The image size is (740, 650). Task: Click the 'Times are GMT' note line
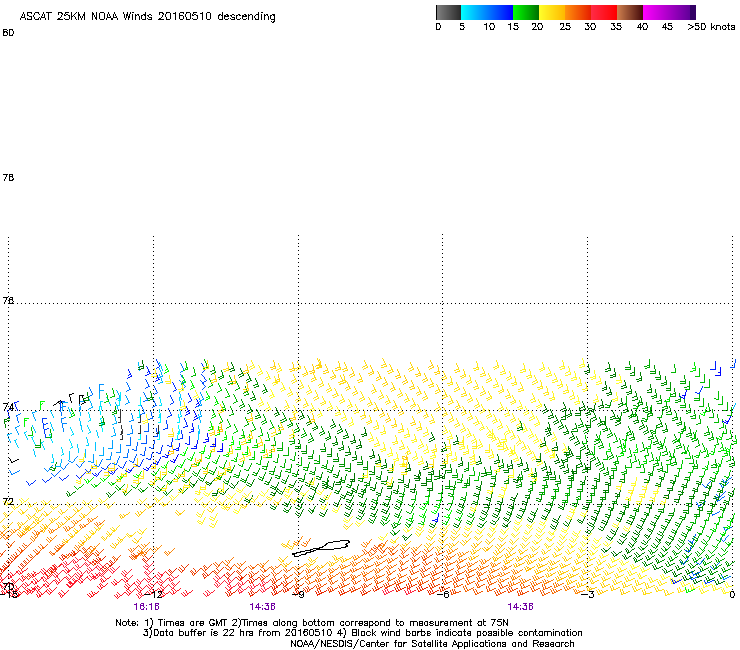click(312, 623)
